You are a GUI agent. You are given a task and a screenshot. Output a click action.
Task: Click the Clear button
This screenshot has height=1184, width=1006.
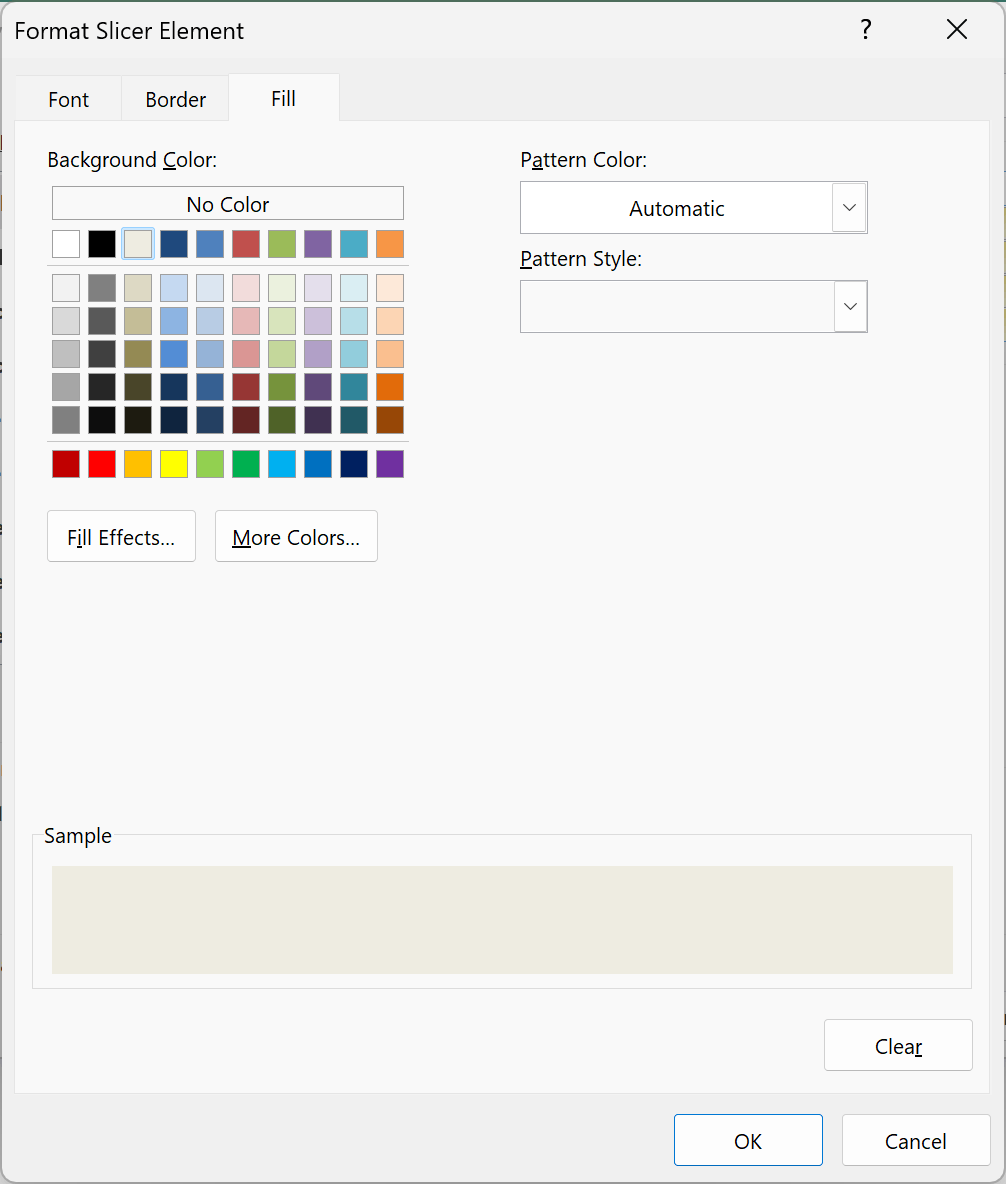(x=898, y=1046)
